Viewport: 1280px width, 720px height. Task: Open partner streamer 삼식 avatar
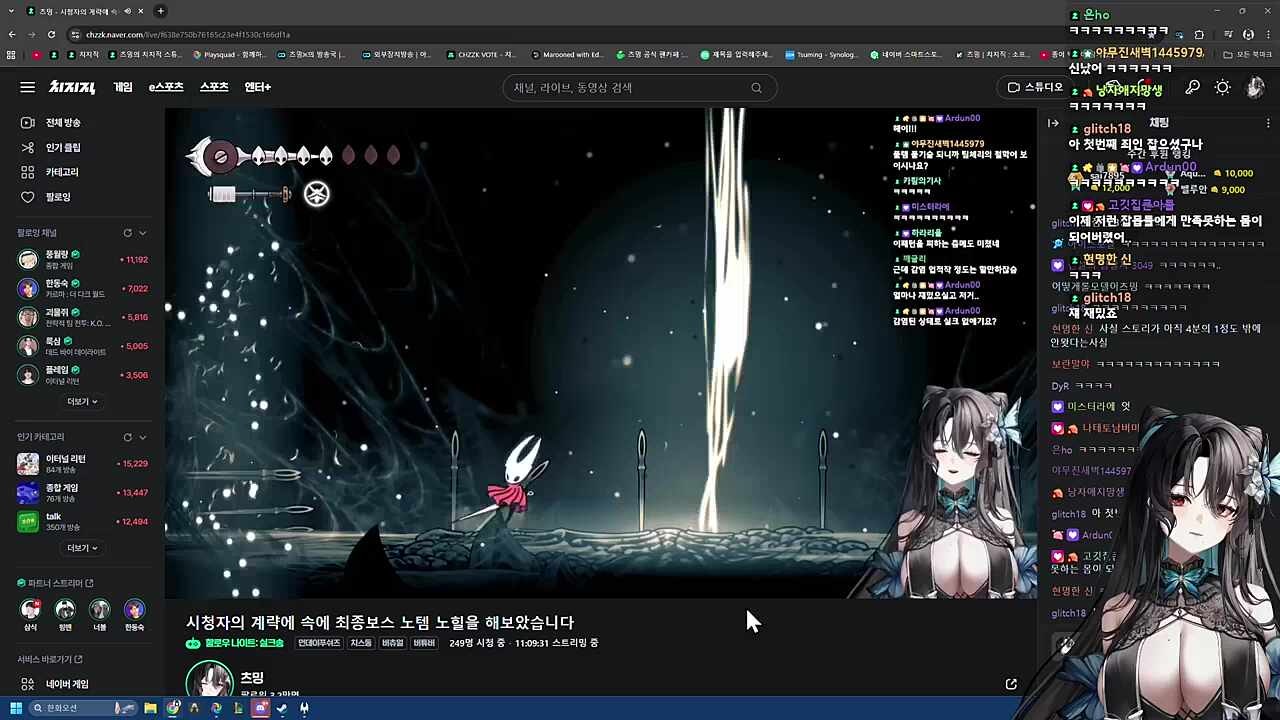(31, 610)
